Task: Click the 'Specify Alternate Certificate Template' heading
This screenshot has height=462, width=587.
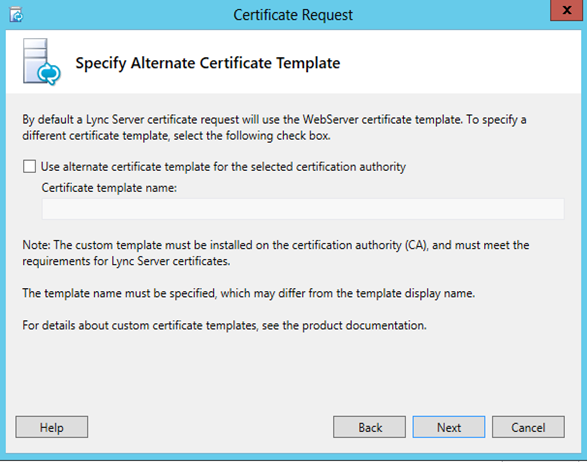Action: (x=208, y=63)
